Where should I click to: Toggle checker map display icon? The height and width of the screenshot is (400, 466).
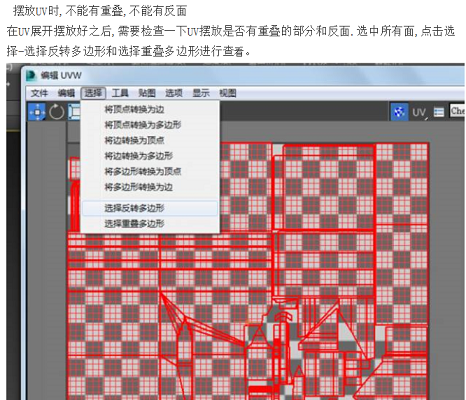(x=399, y=112)
